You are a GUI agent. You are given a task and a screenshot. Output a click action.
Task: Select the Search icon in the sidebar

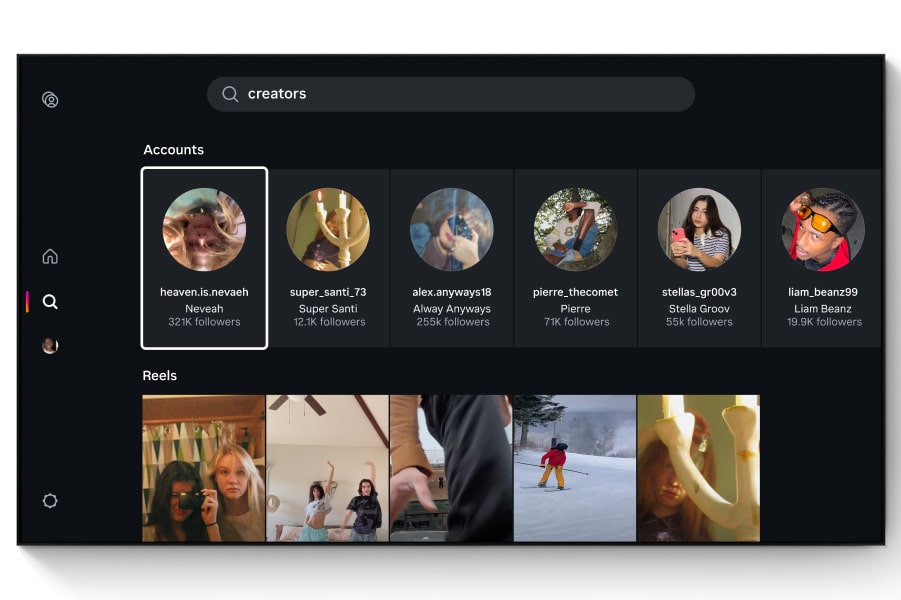pos(50,302)
